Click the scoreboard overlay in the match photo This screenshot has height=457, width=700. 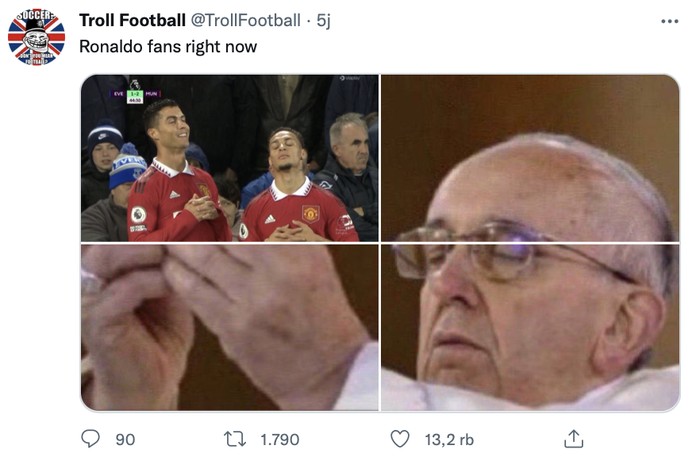[x=134, y=95]
